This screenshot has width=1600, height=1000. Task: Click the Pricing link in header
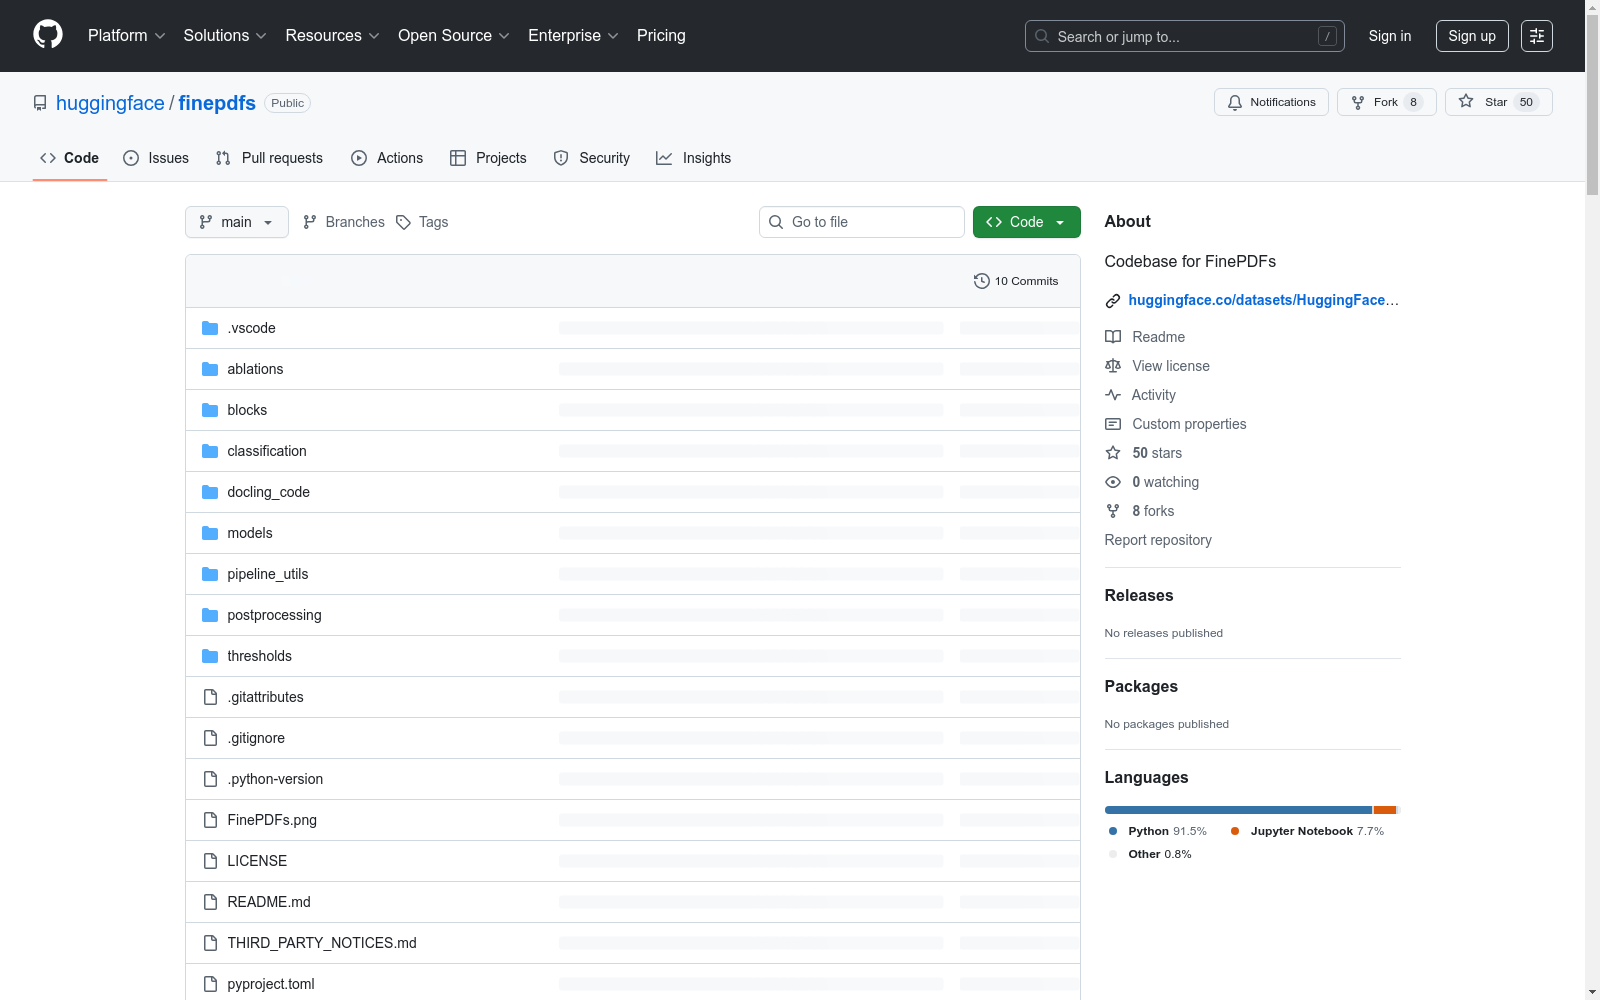pos(661,36)
